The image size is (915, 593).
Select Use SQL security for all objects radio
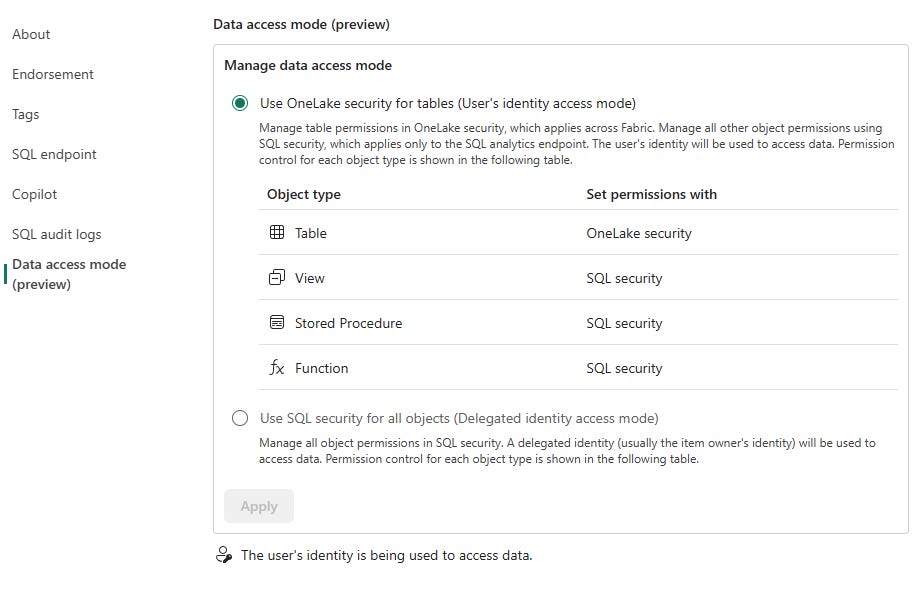(x=240, y=418)
